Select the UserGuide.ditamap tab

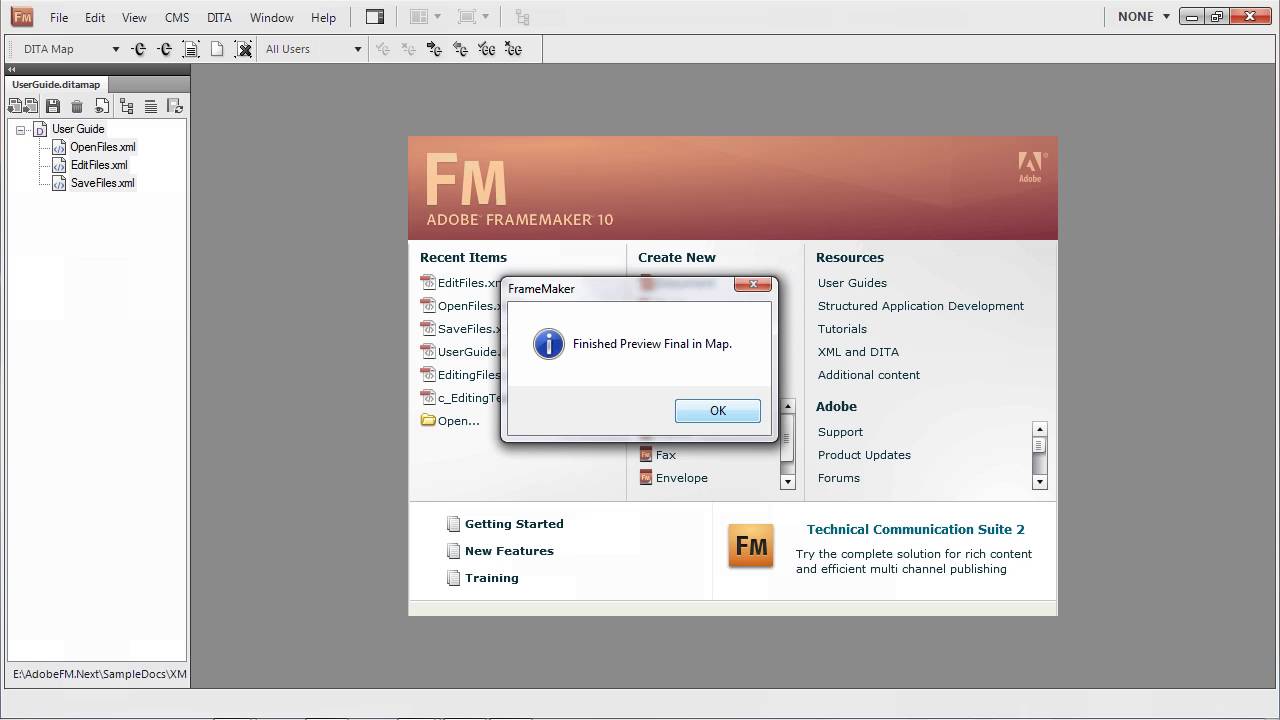(56, 85)
